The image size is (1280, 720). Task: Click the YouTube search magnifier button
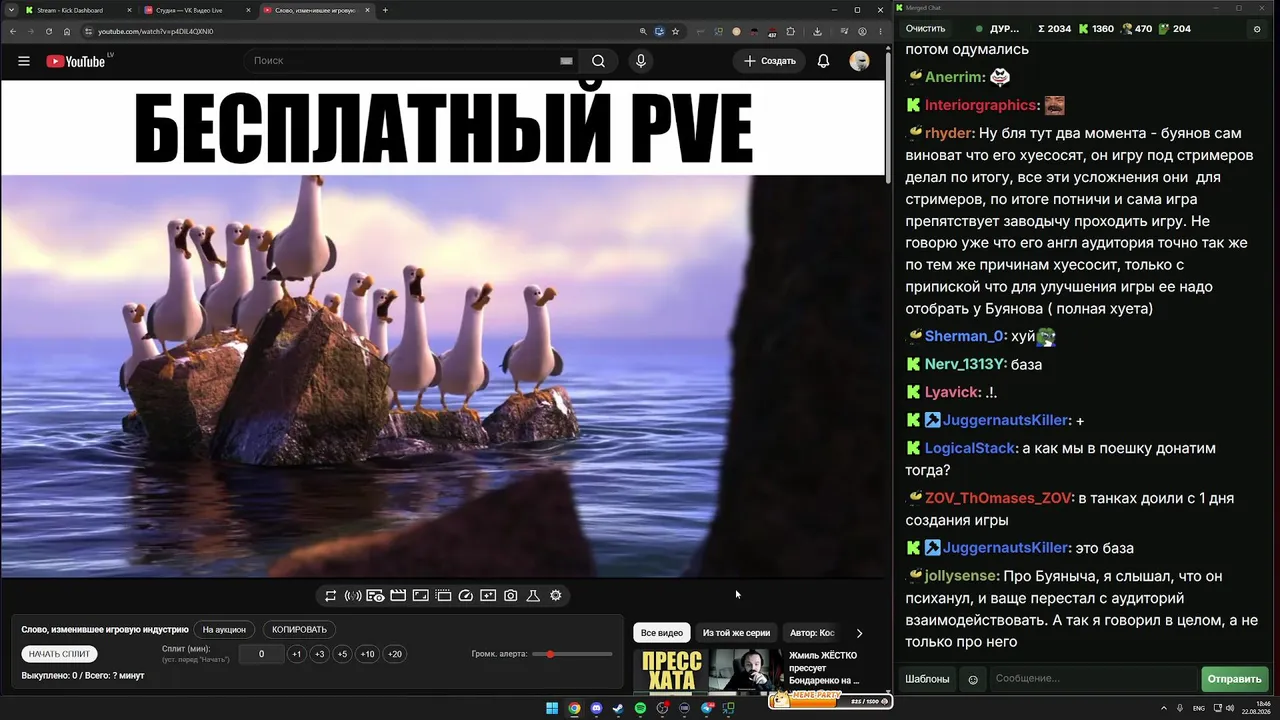pyautogui.click(x=598, y=61)
